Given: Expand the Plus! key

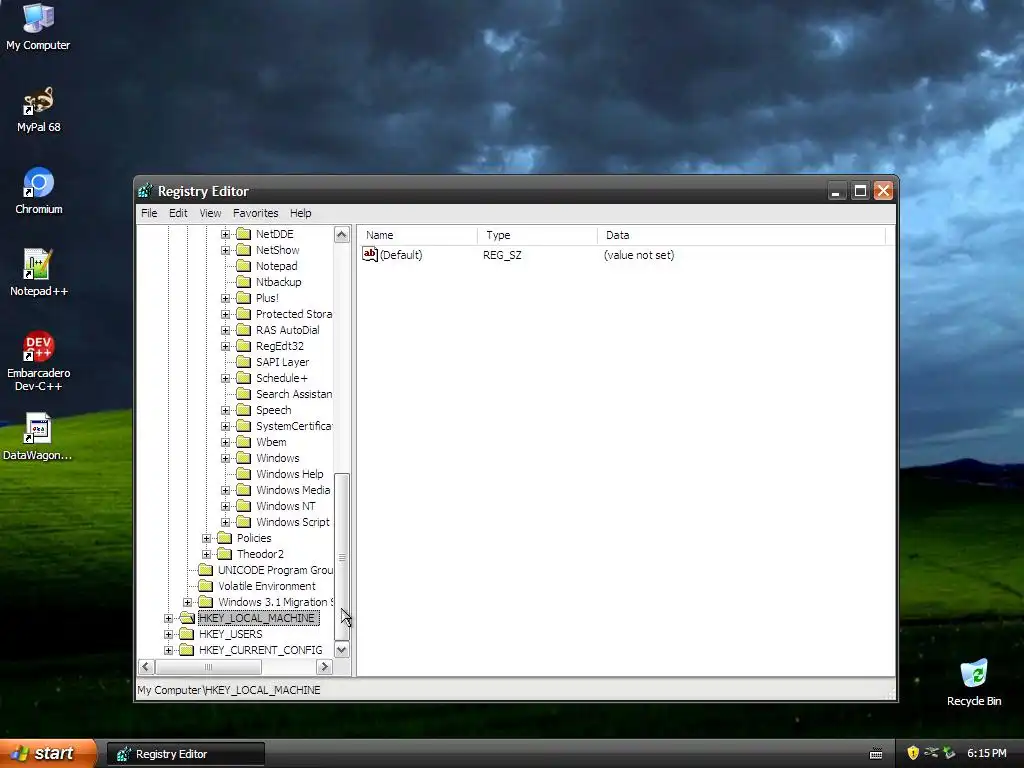Looking at the screenshot, I should tap(225, 298).
